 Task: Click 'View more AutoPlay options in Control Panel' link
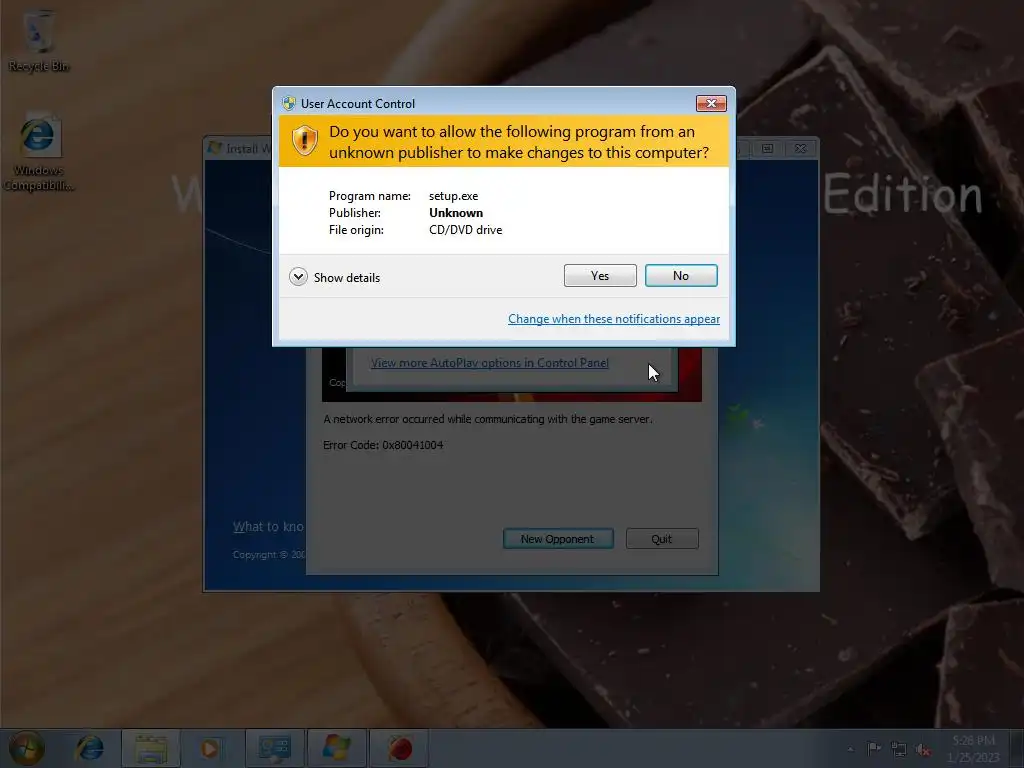coord(490,362)
